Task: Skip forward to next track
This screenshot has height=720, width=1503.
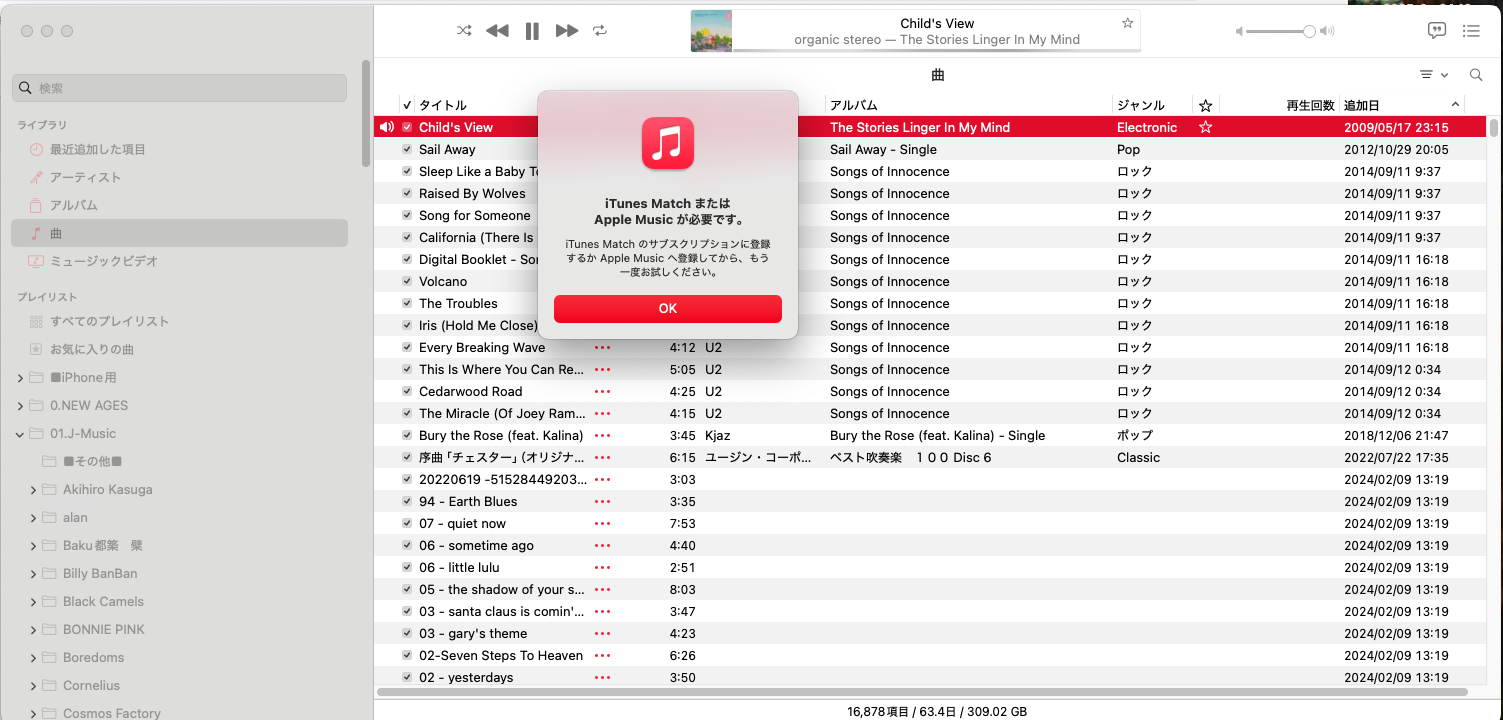Action: (567, 31)
